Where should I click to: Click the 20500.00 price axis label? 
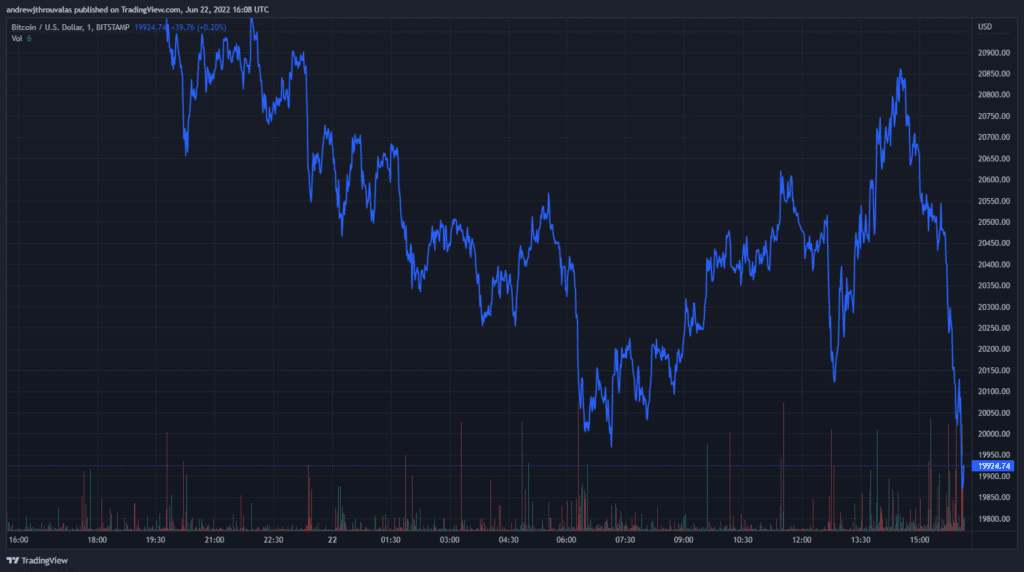tap(994, 222)
